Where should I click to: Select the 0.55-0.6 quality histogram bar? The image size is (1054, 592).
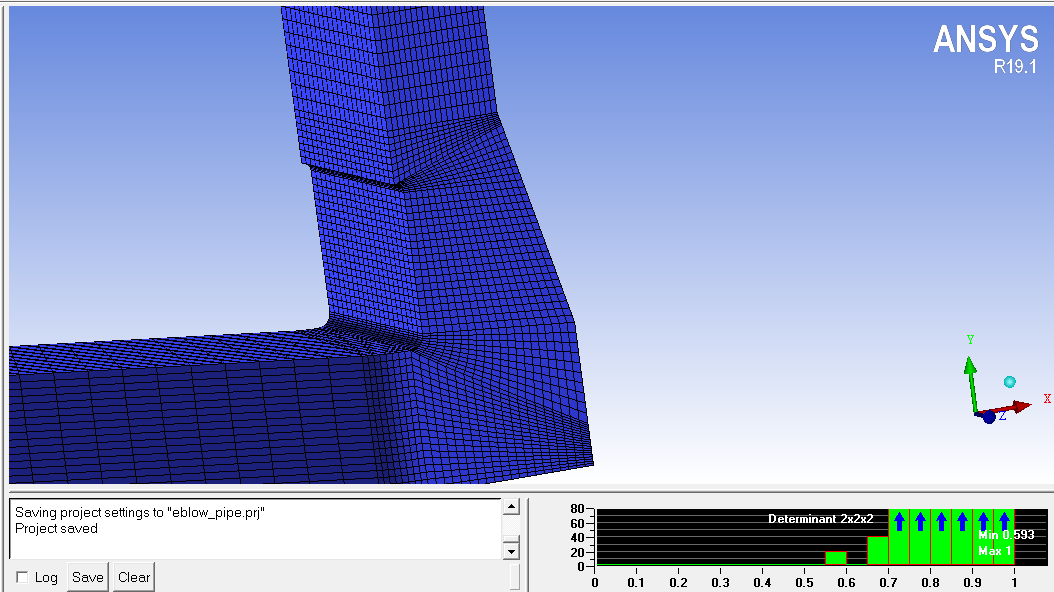[x=836, y=558]
